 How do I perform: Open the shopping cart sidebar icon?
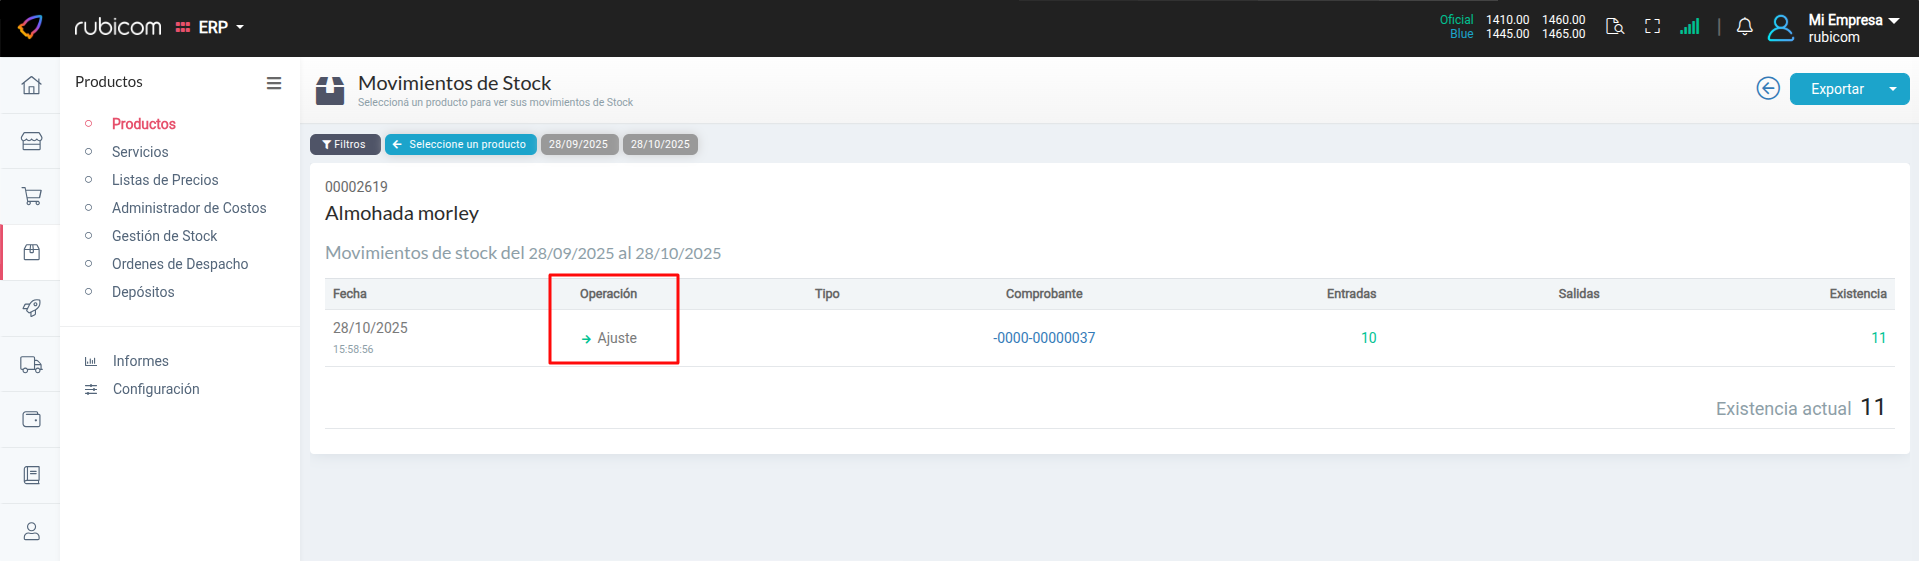(31, 196)
